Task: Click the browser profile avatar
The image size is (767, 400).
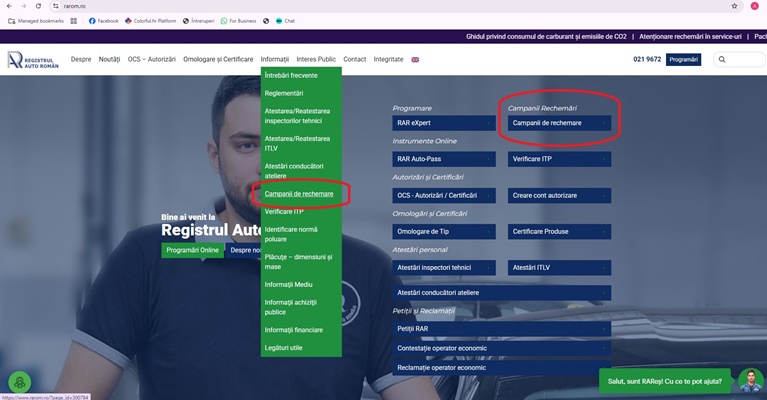Action: 753,6
